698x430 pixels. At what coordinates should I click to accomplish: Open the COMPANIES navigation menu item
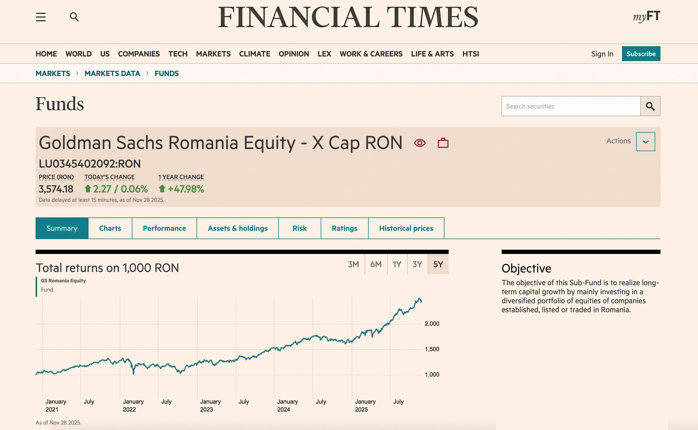pos(139,54)
